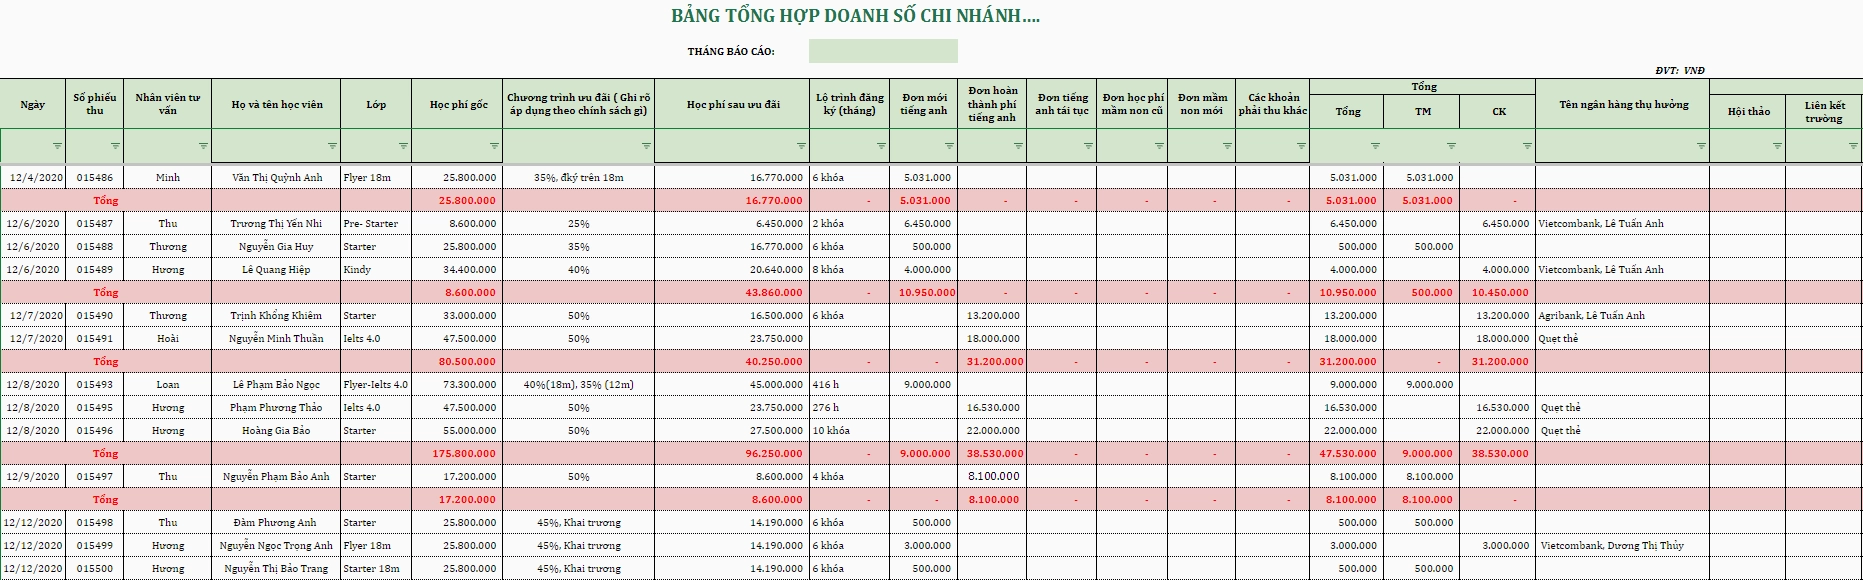The image size is (1863, 580).
Task: Click the Tháng báo cáo green input cell
Action: 883,51
